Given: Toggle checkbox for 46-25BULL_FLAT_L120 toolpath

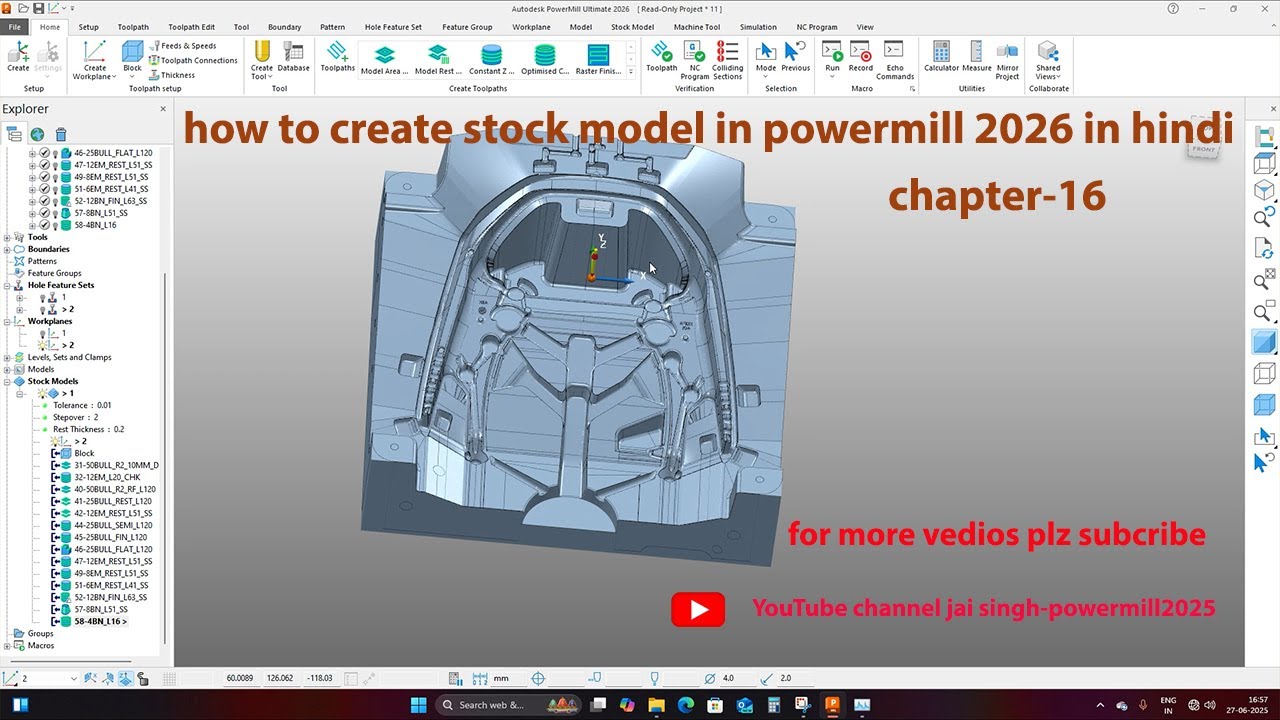Looking at the screenshot, I should (x=44, y=153).
